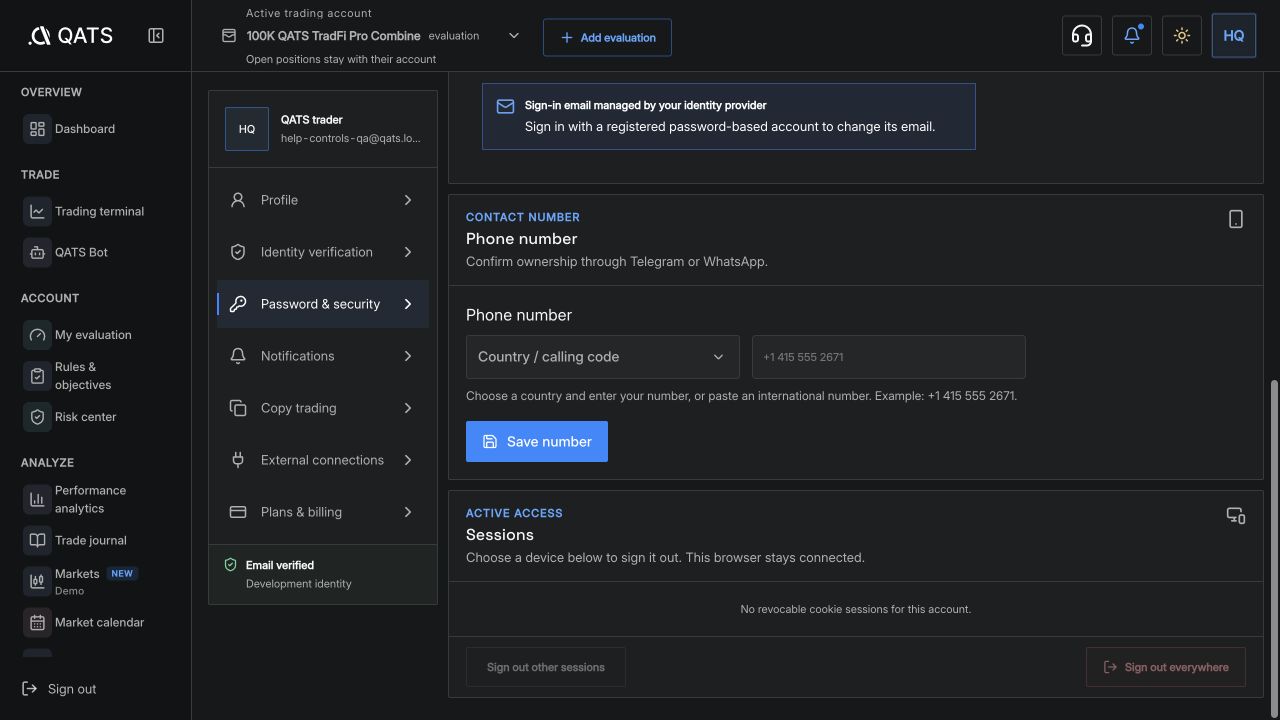Image resolution: width=1280 pixels, height=720 pixels.
Task: Click the evaluation badge beside account name
Action: click(x=454, y=36)
